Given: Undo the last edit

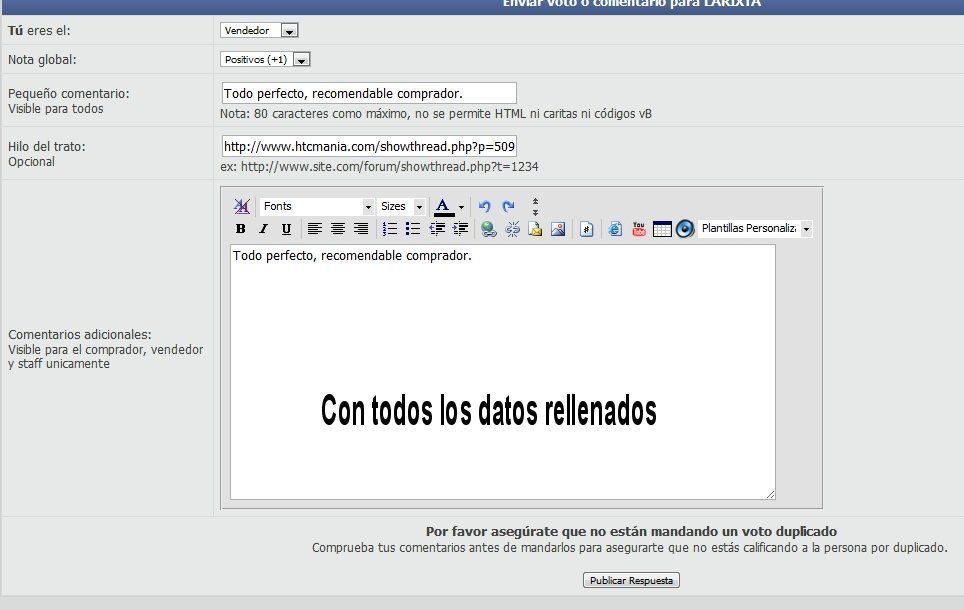Looking at the screenshot, I should click(x=485, y=206).
